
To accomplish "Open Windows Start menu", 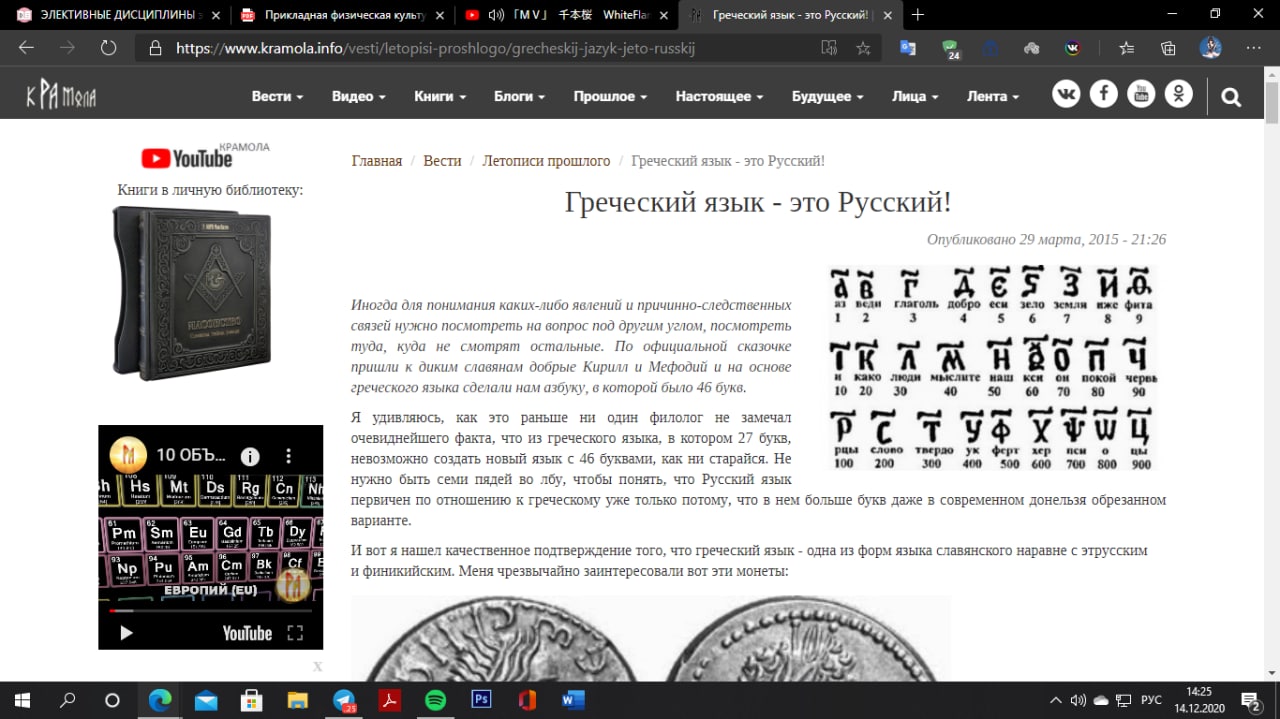I will coord(22,700).
